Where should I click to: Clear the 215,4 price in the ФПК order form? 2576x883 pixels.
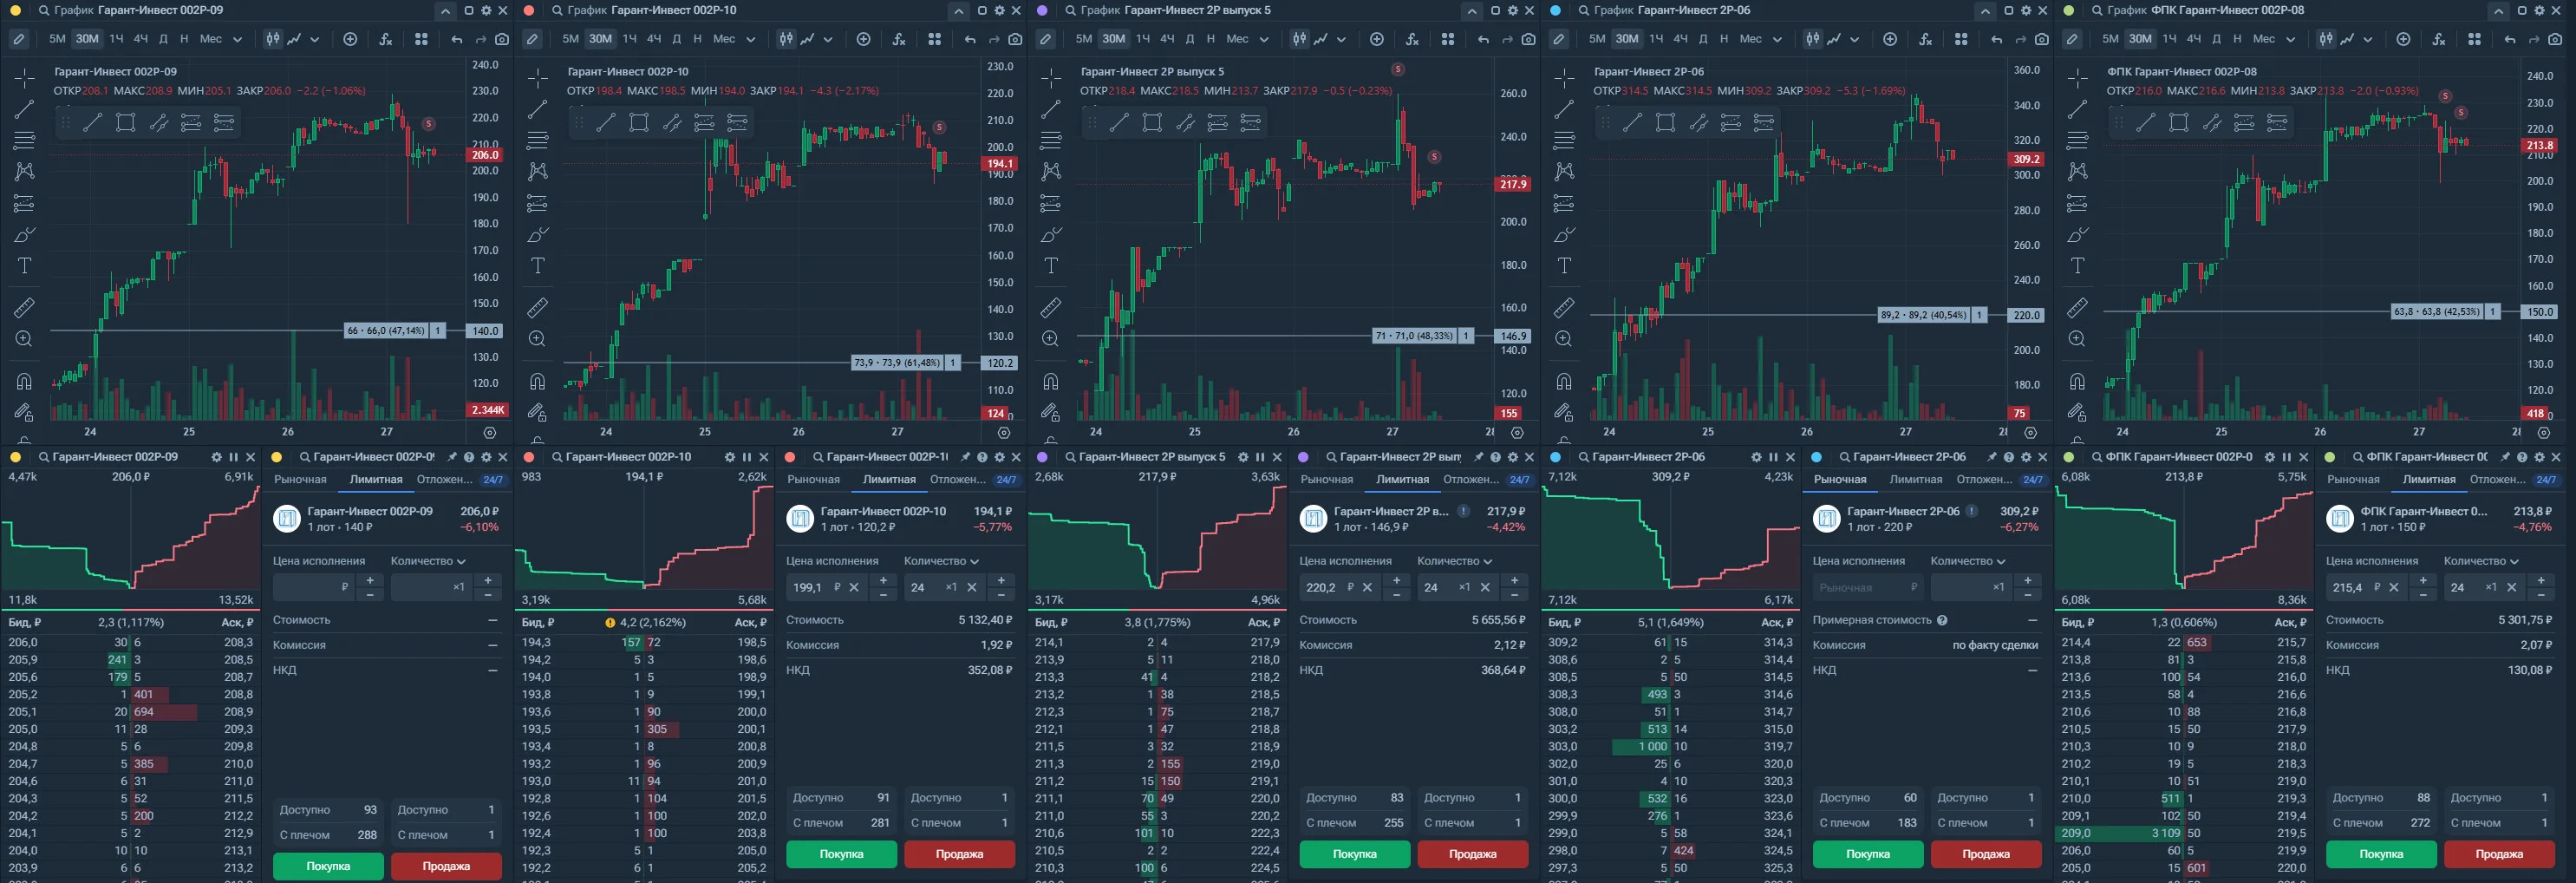click(2394, 587)
